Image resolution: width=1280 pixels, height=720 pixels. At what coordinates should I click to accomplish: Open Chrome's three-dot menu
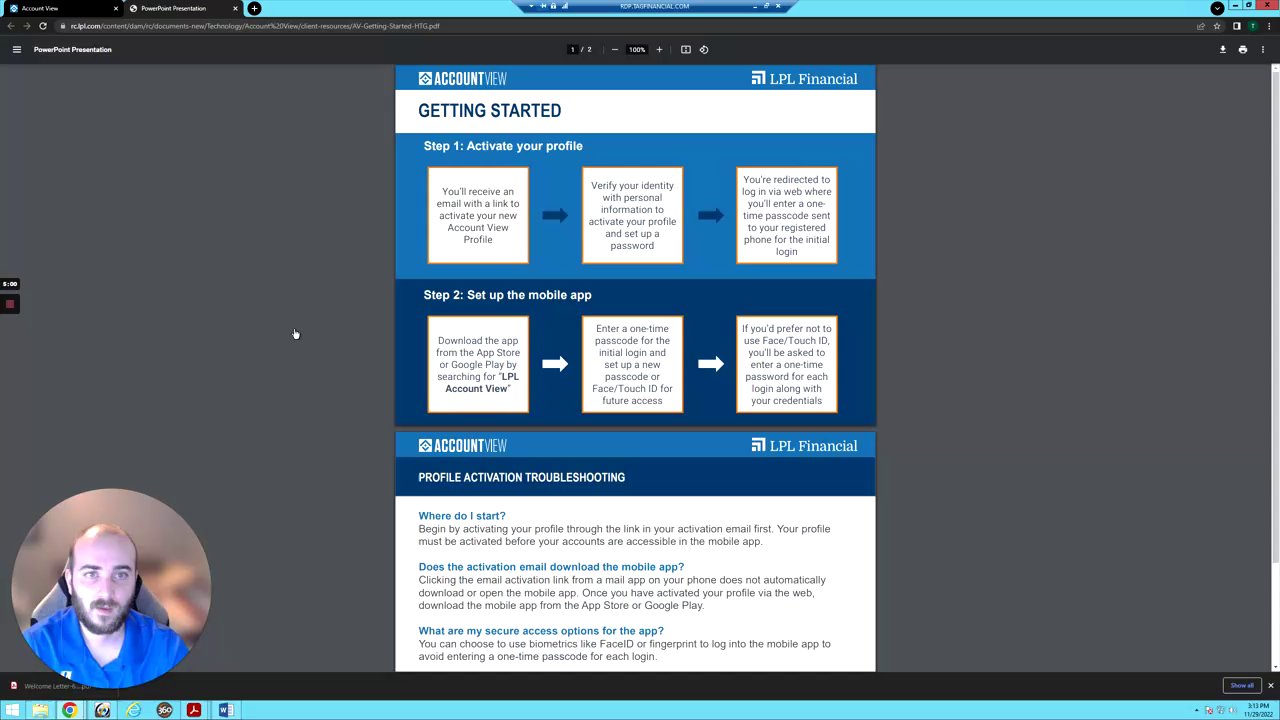pos(1270,26)
